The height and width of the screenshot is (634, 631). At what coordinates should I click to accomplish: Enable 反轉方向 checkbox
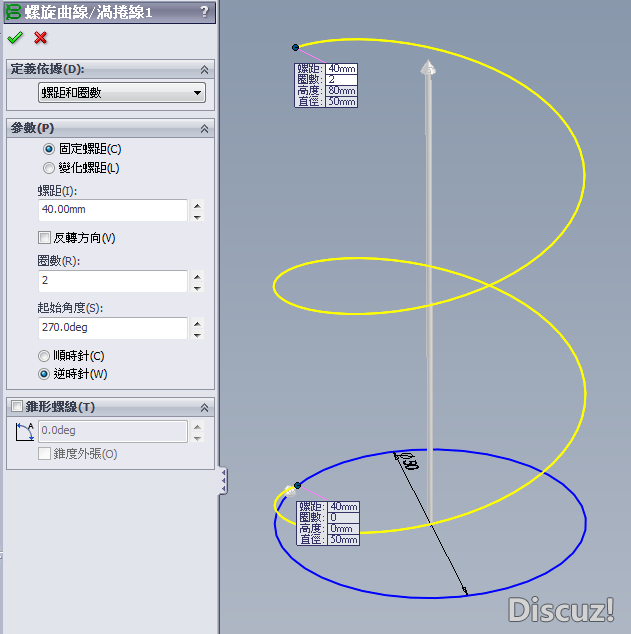coord(44,238)
